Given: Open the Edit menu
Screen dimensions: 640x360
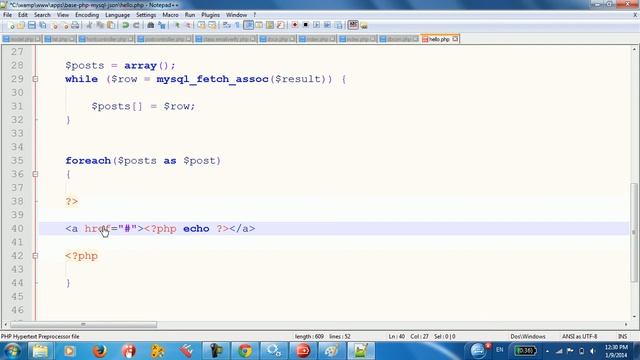Looking at the screenshot, I should (23, 15).
